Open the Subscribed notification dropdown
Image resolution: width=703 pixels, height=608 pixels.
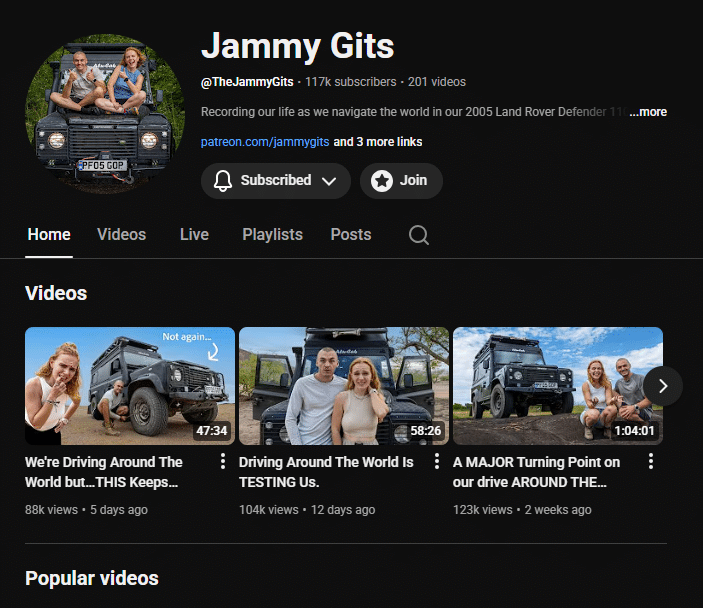[275, 181]
